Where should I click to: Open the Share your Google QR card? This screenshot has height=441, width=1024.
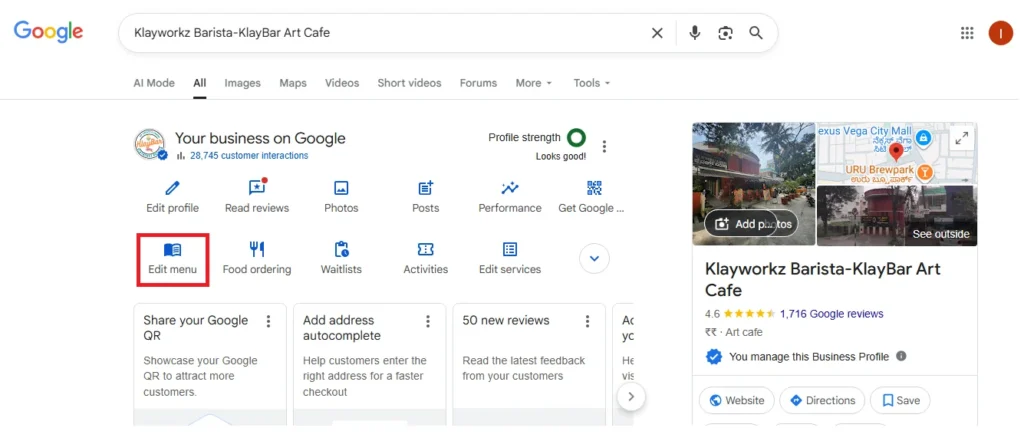click(x=210, y=364)
